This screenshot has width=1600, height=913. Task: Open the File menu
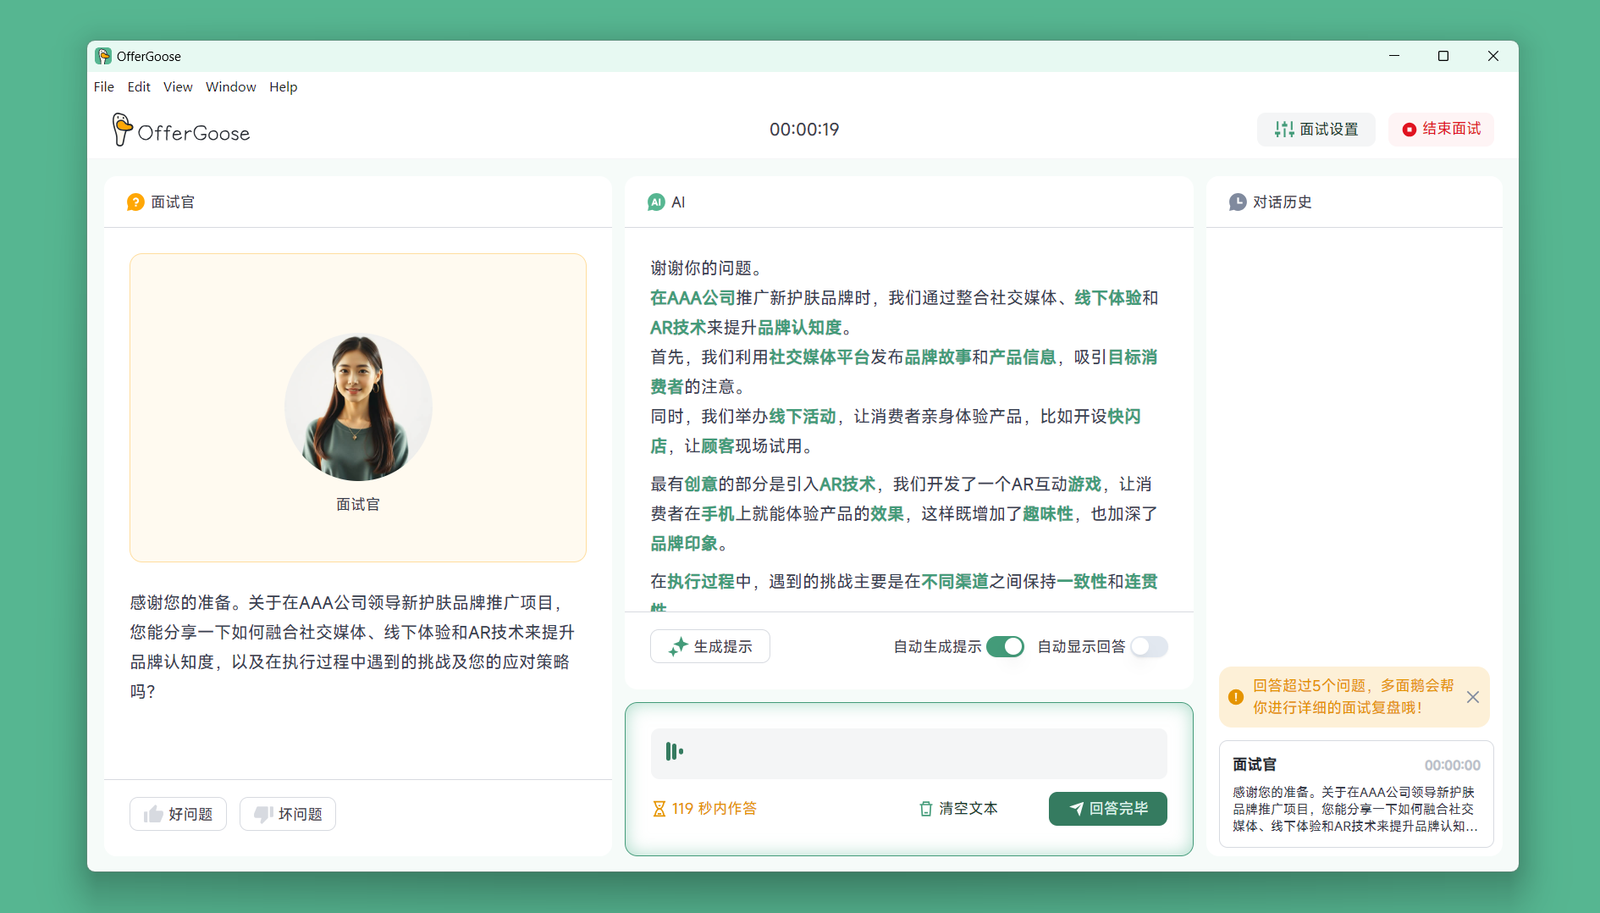click(x=103, y=87)
